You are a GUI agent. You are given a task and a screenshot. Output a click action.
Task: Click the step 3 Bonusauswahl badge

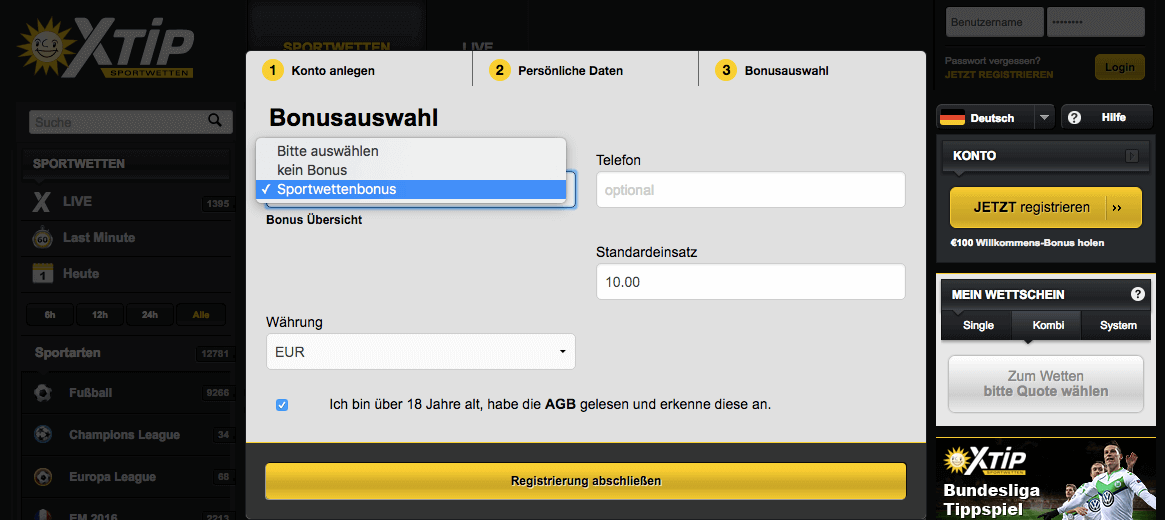coord(726,71)
